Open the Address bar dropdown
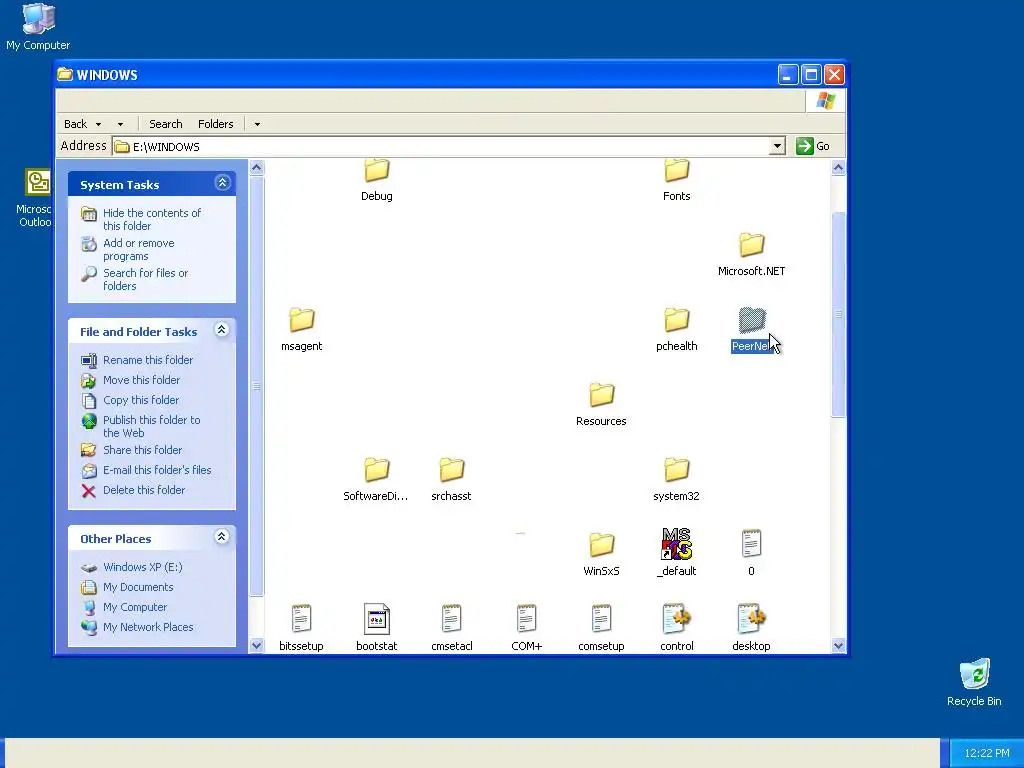The width and height of the screenshot is (1024, 768). [776, 146]
